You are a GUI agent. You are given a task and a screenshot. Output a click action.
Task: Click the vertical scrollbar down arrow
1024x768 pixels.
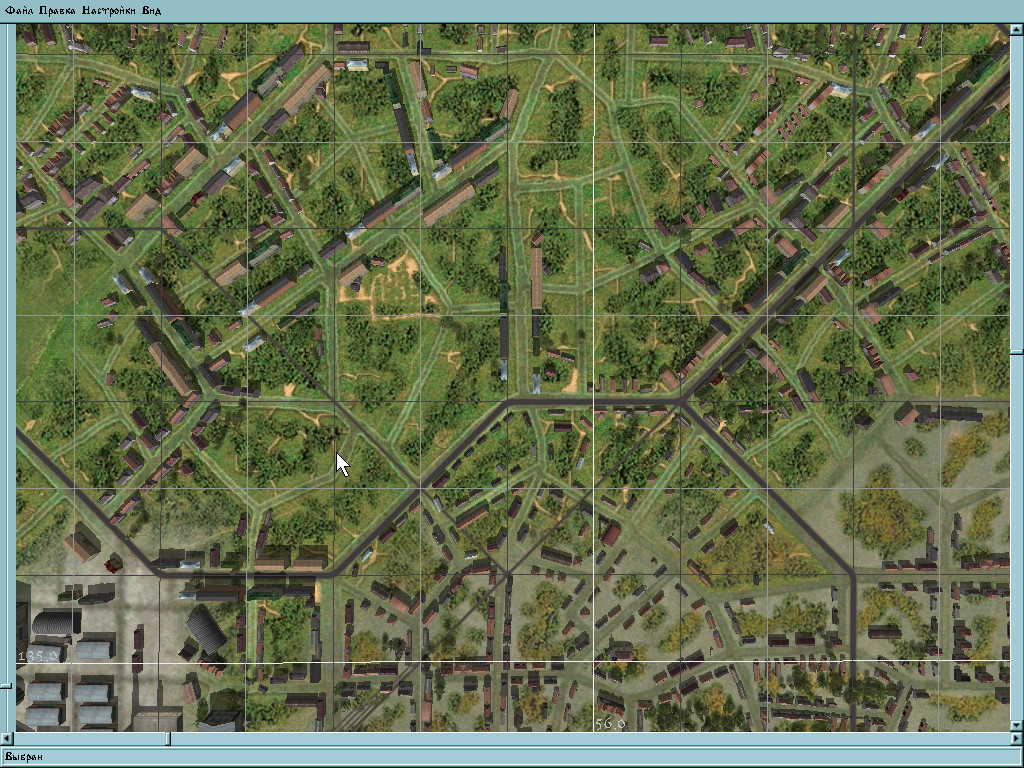click(1017, 726)
